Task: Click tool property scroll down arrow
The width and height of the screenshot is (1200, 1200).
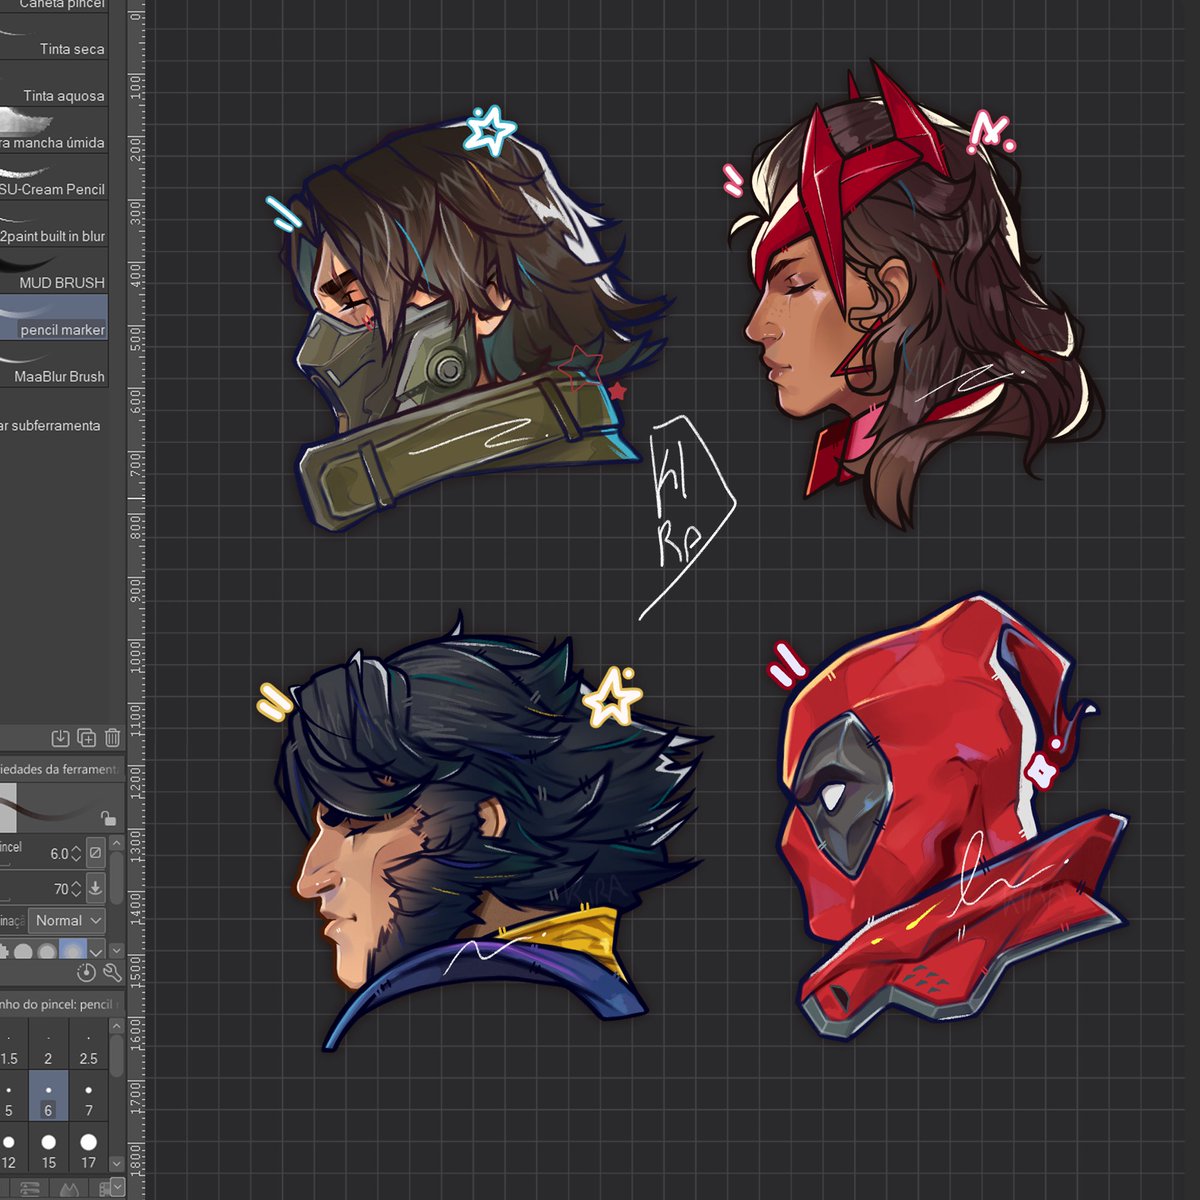Action: [x=117, y=951]
